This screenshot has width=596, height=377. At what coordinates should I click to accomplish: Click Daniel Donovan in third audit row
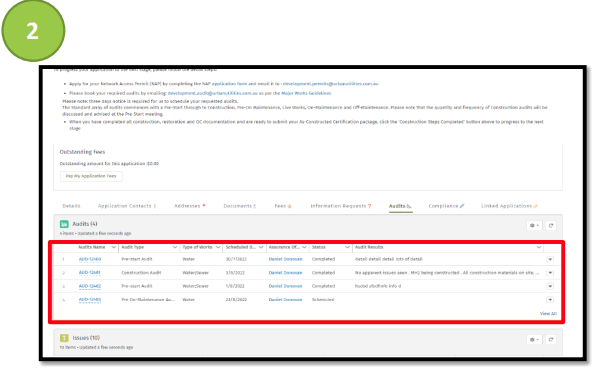pos(285,286)
